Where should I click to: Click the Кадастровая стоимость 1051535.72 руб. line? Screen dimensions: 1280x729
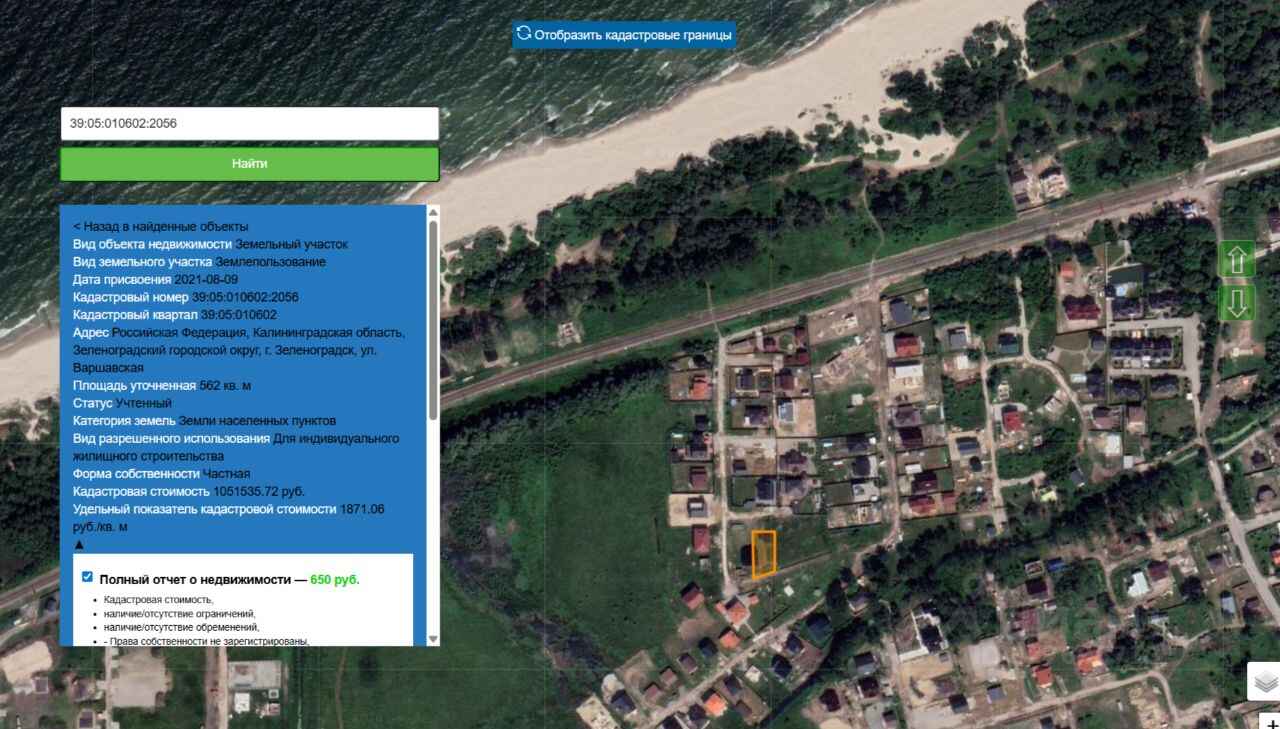(189, 492)
